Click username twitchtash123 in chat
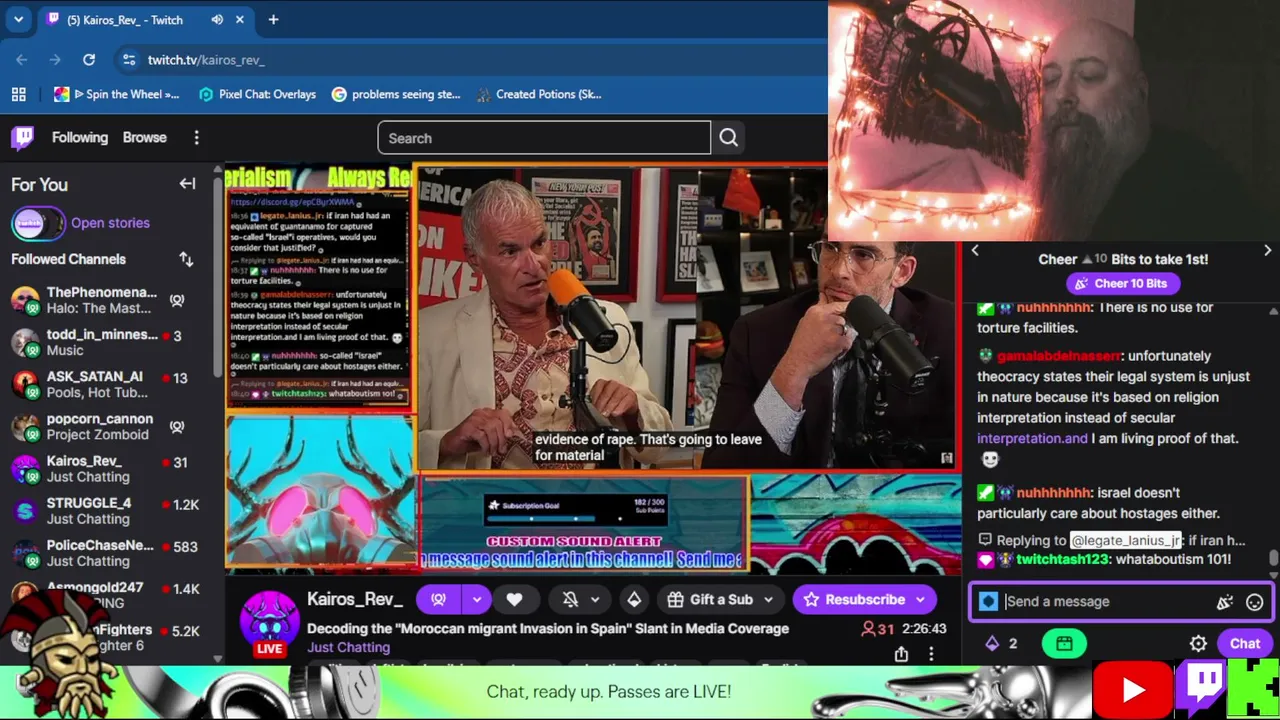1280x720 pixels. (x=1063, y=559)
